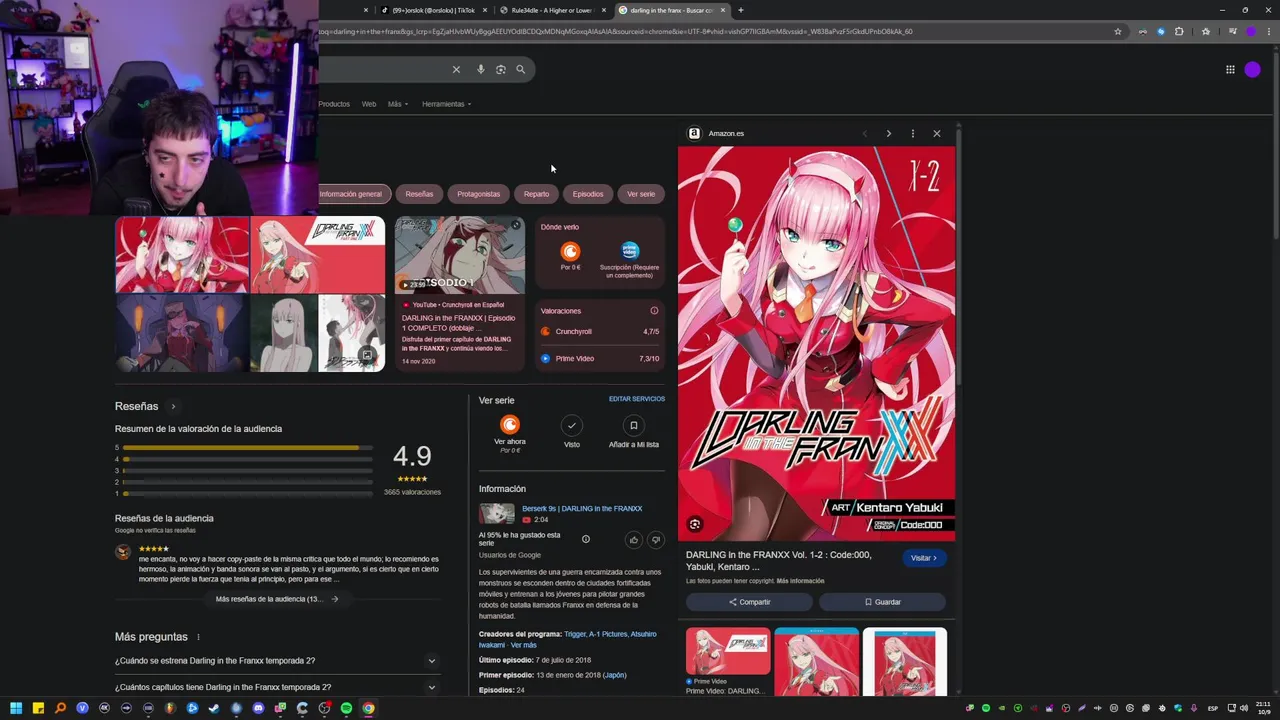The height and width of the screenshot is (720, 1280).
Task: Click the Más información copyright link
Action: pyautogui.click(x=800, y=581)
